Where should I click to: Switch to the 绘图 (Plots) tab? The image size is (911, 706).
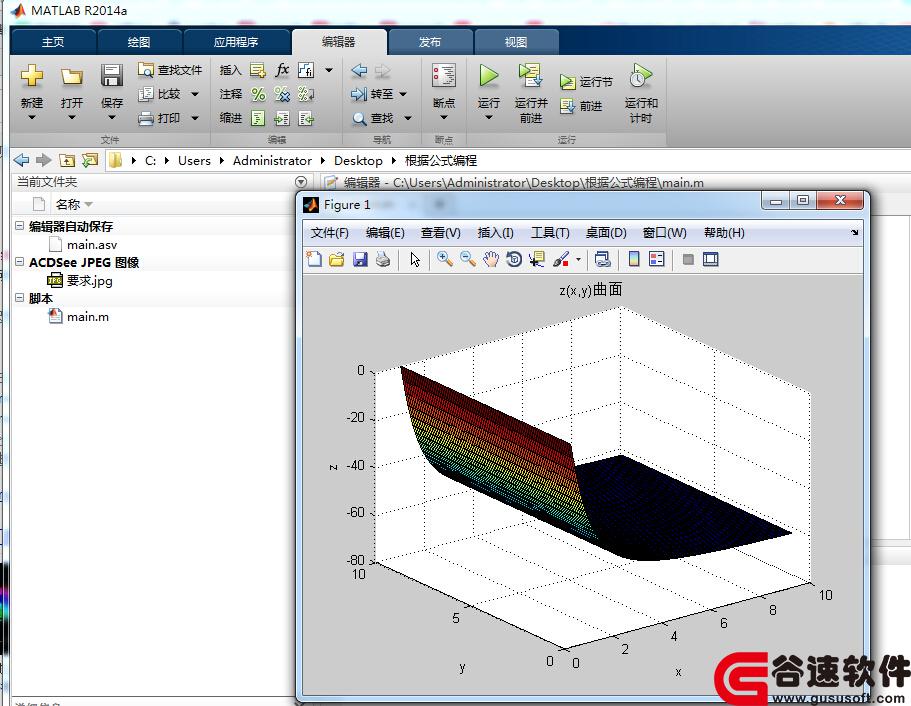tap(139, 42)
